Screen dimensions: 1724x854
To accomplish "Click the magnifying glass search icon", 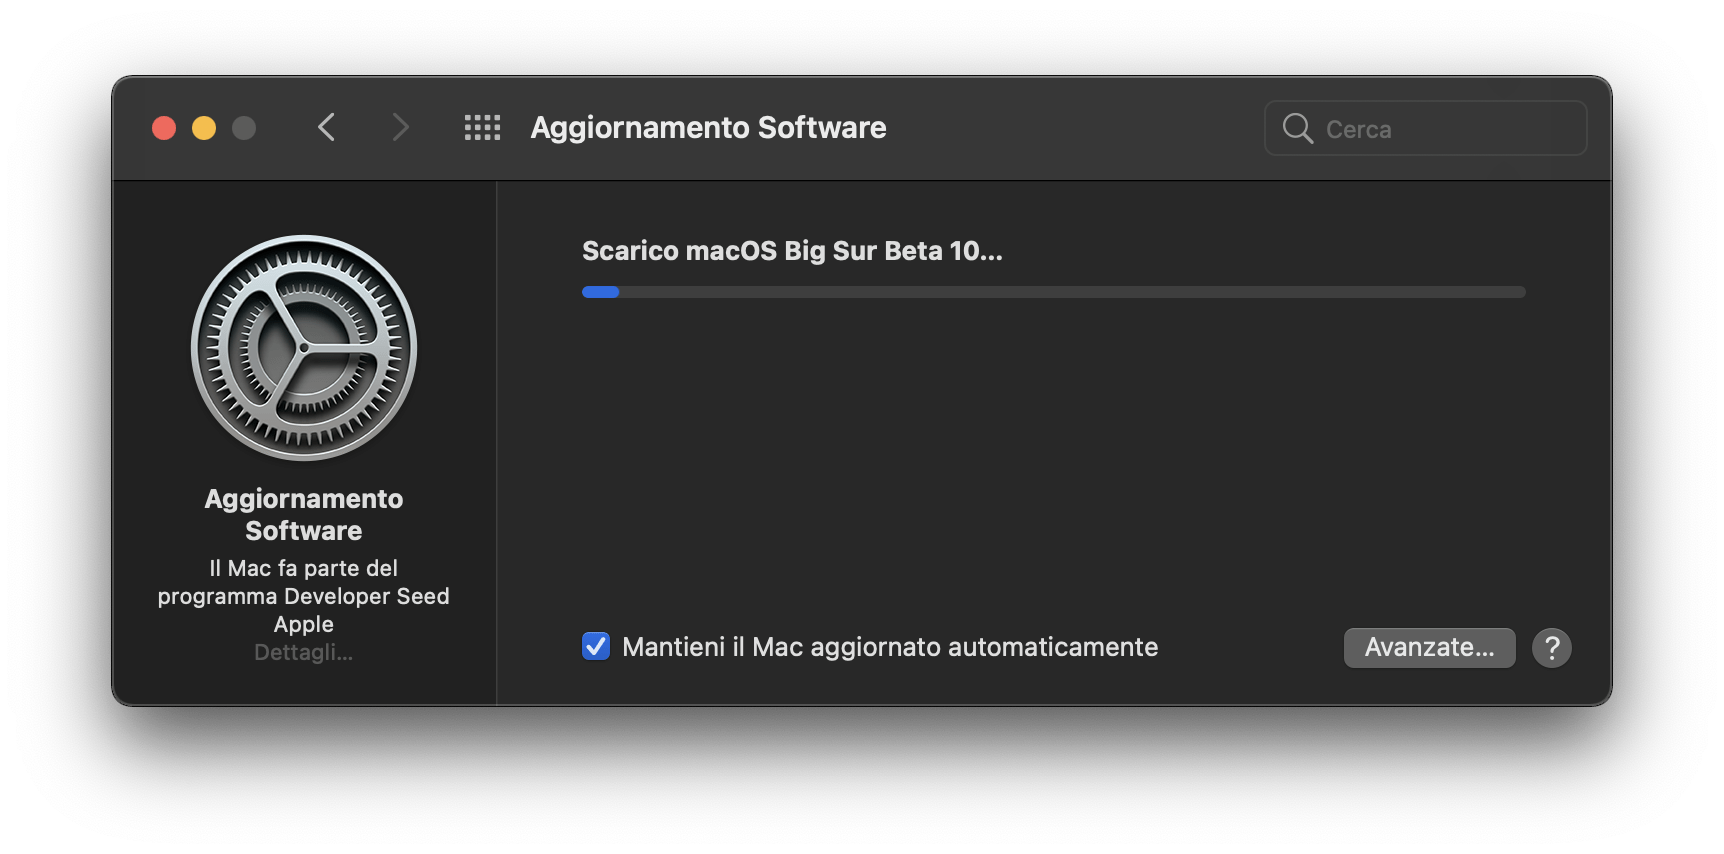I will pyautogui.click(x=1297, y=128).
